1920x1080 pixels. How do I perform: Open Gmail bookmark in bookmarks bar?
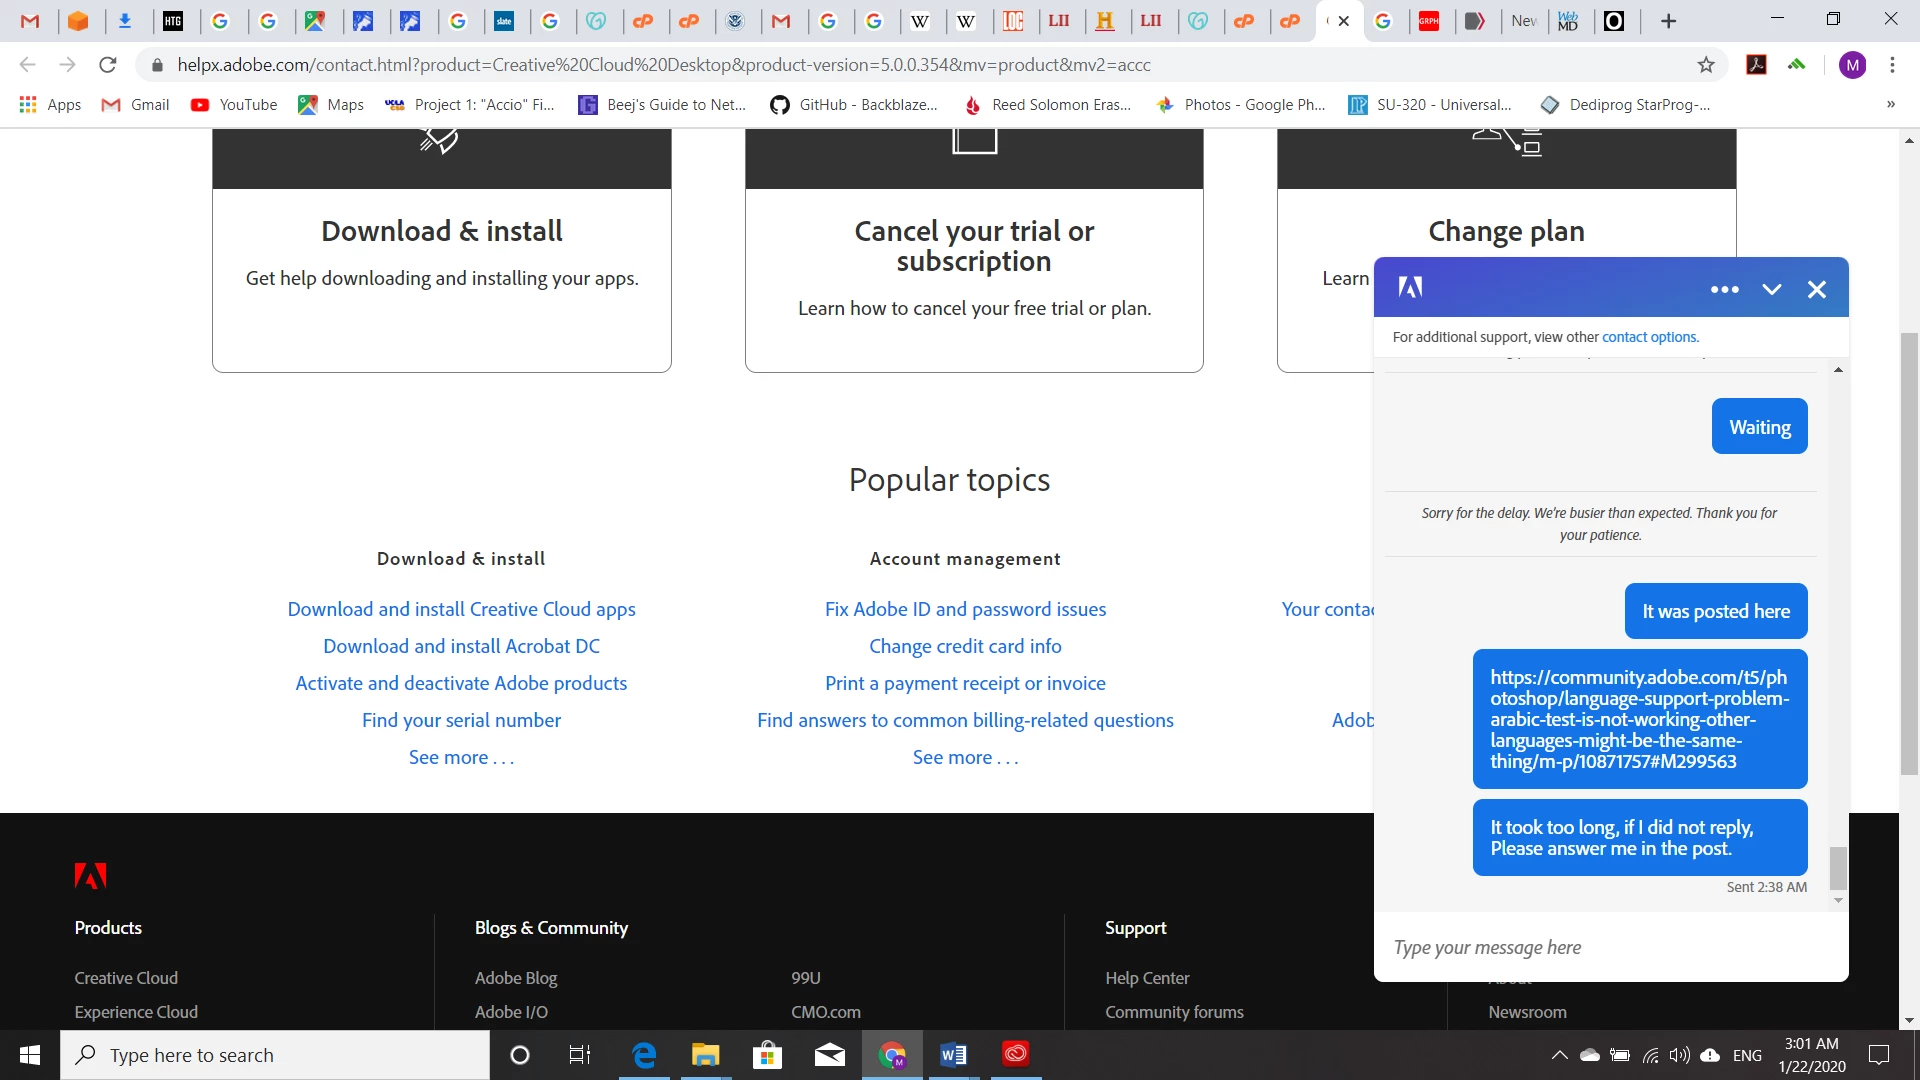[x=136, y=104]
